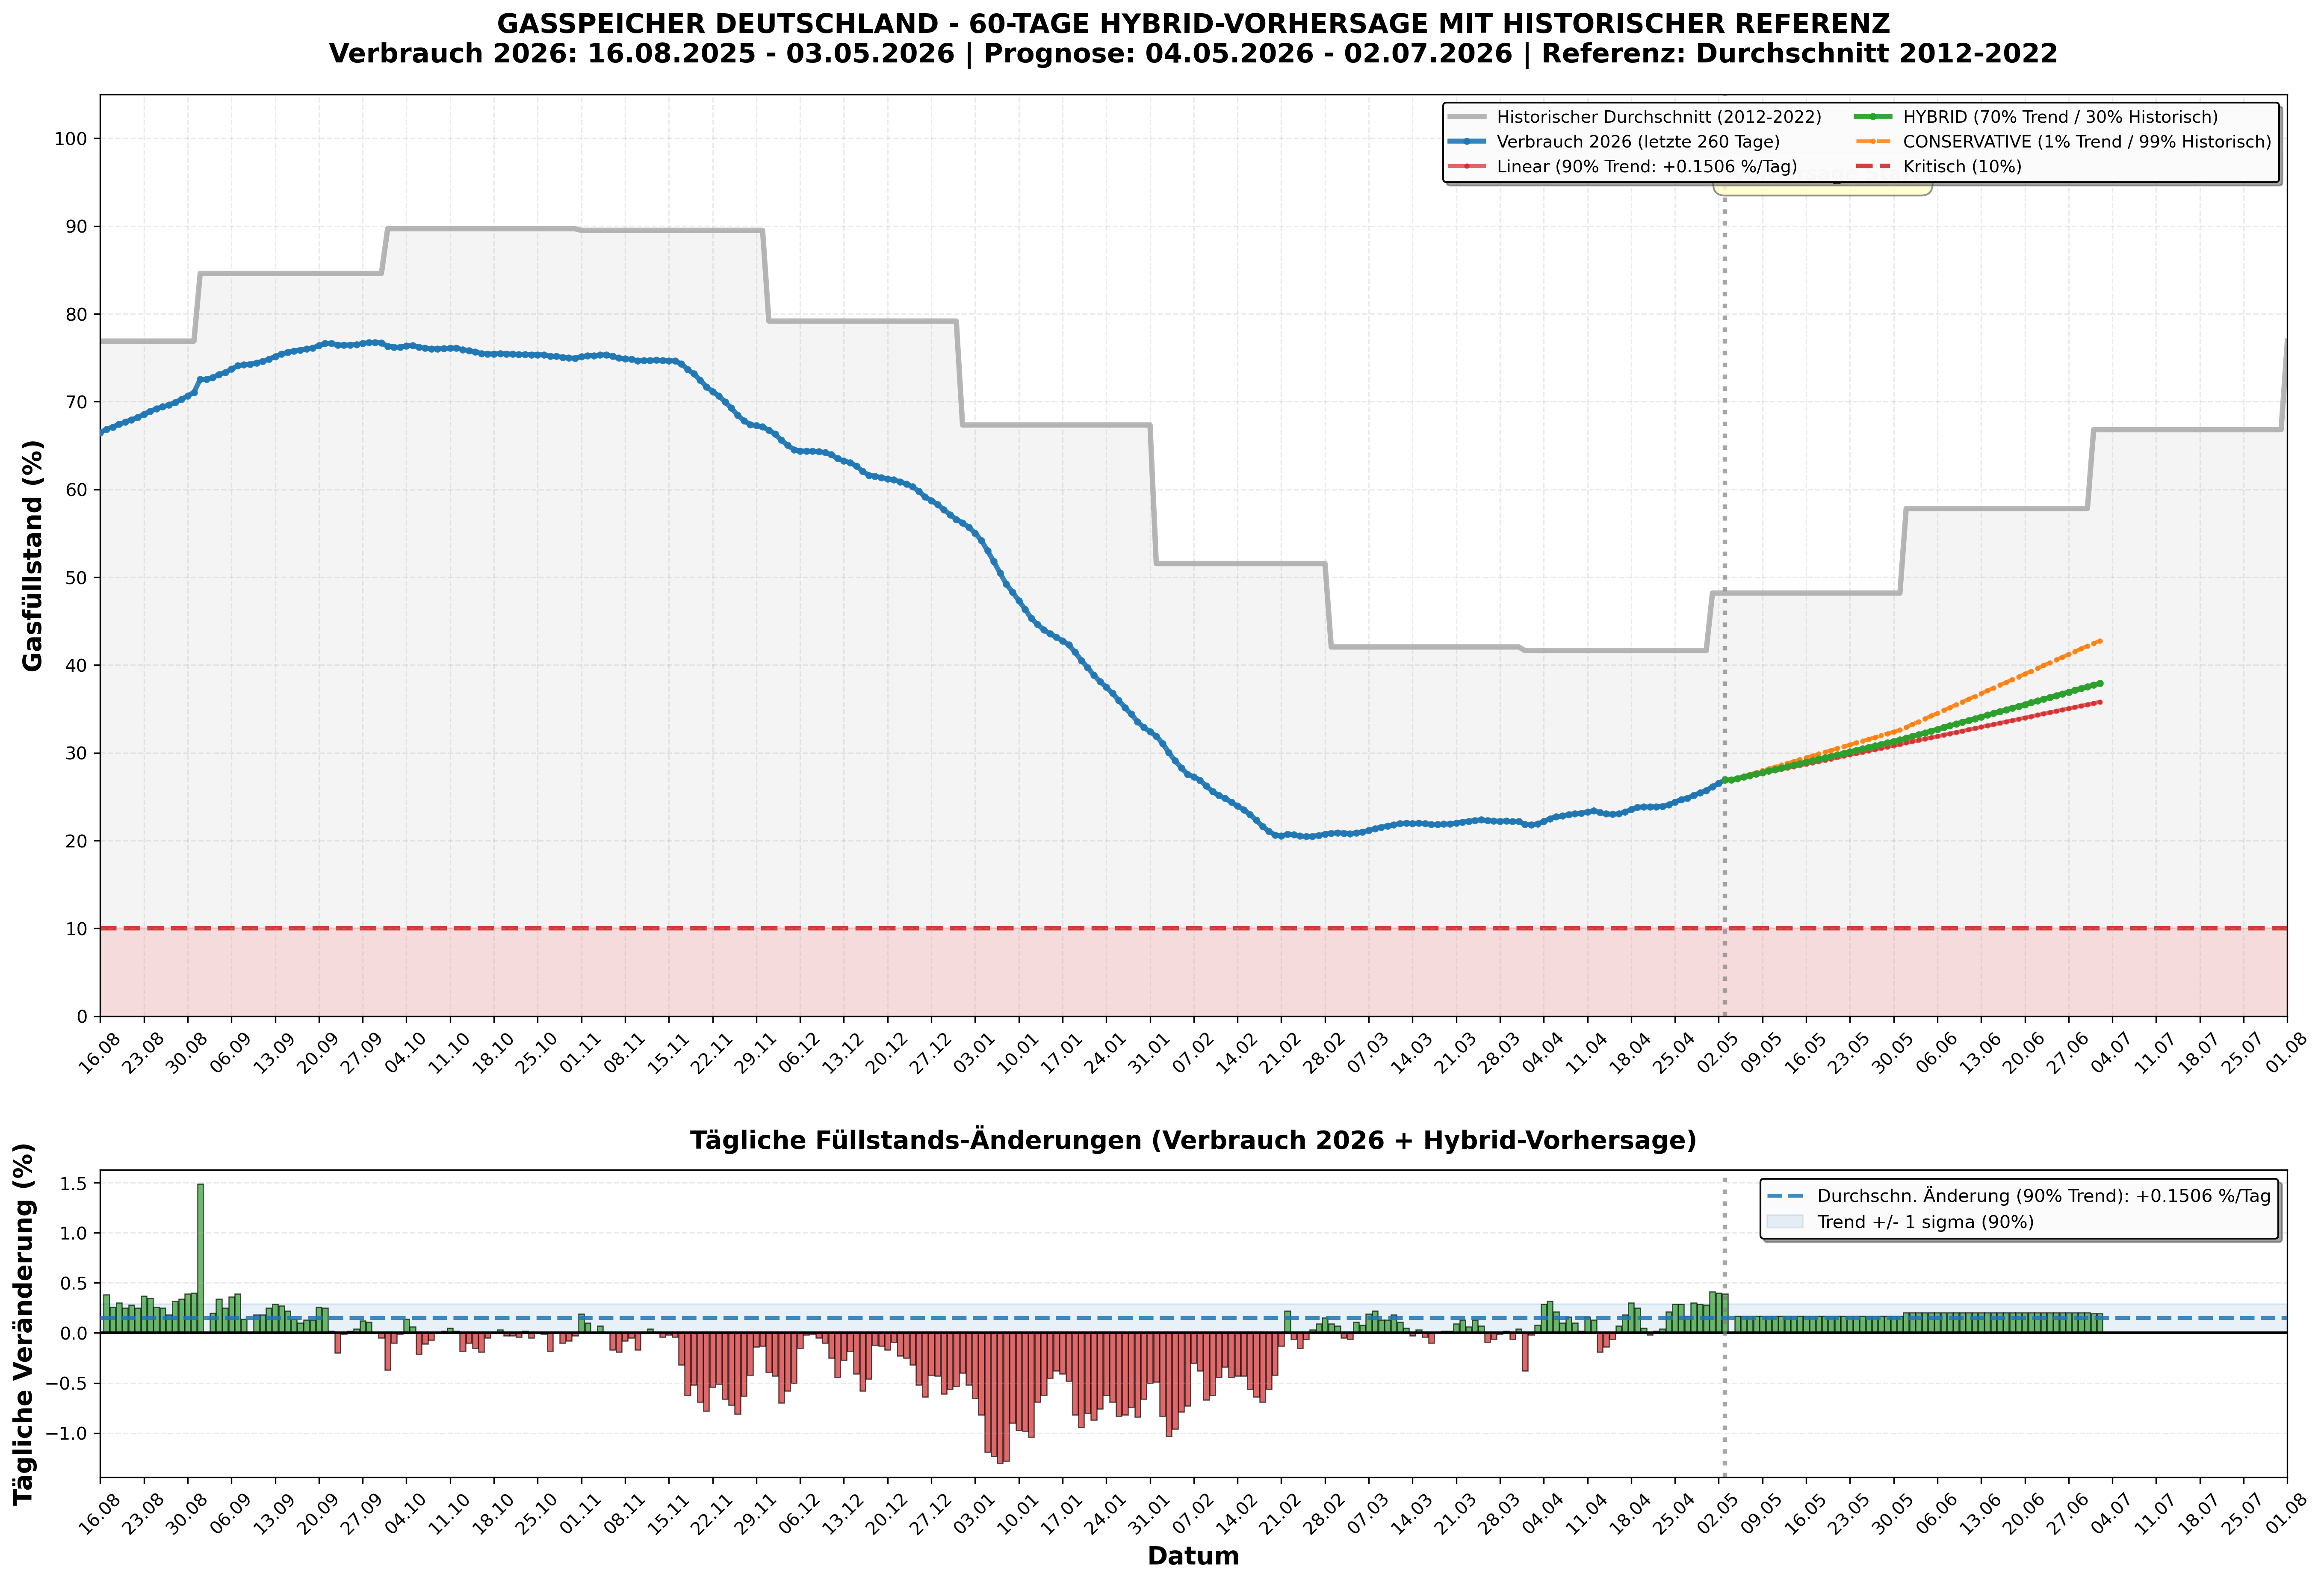Viewport: 2324px width, 1582px height.
Task: Click the 'GASSPEICHER DEUTSCHLAND' main chart title
Action: 1193,23
